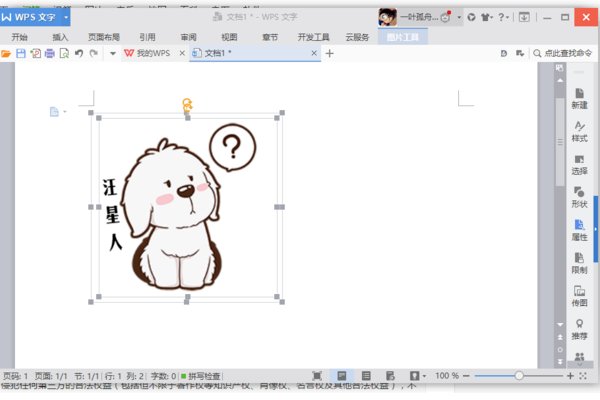Toggle the page layout view button
600x400 pixels.
click(x=342, y=375)
